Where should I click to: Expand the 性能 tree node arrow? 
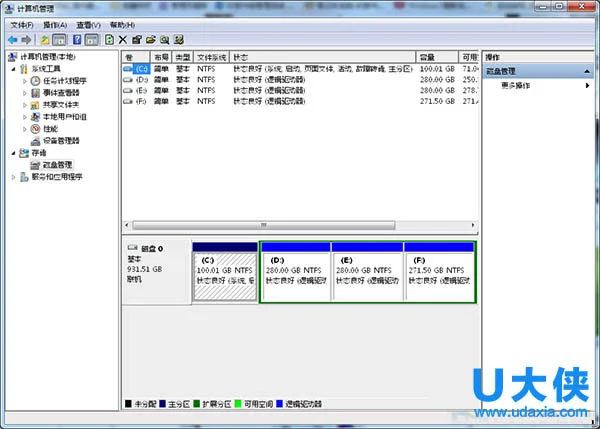[x=25, y=129]
